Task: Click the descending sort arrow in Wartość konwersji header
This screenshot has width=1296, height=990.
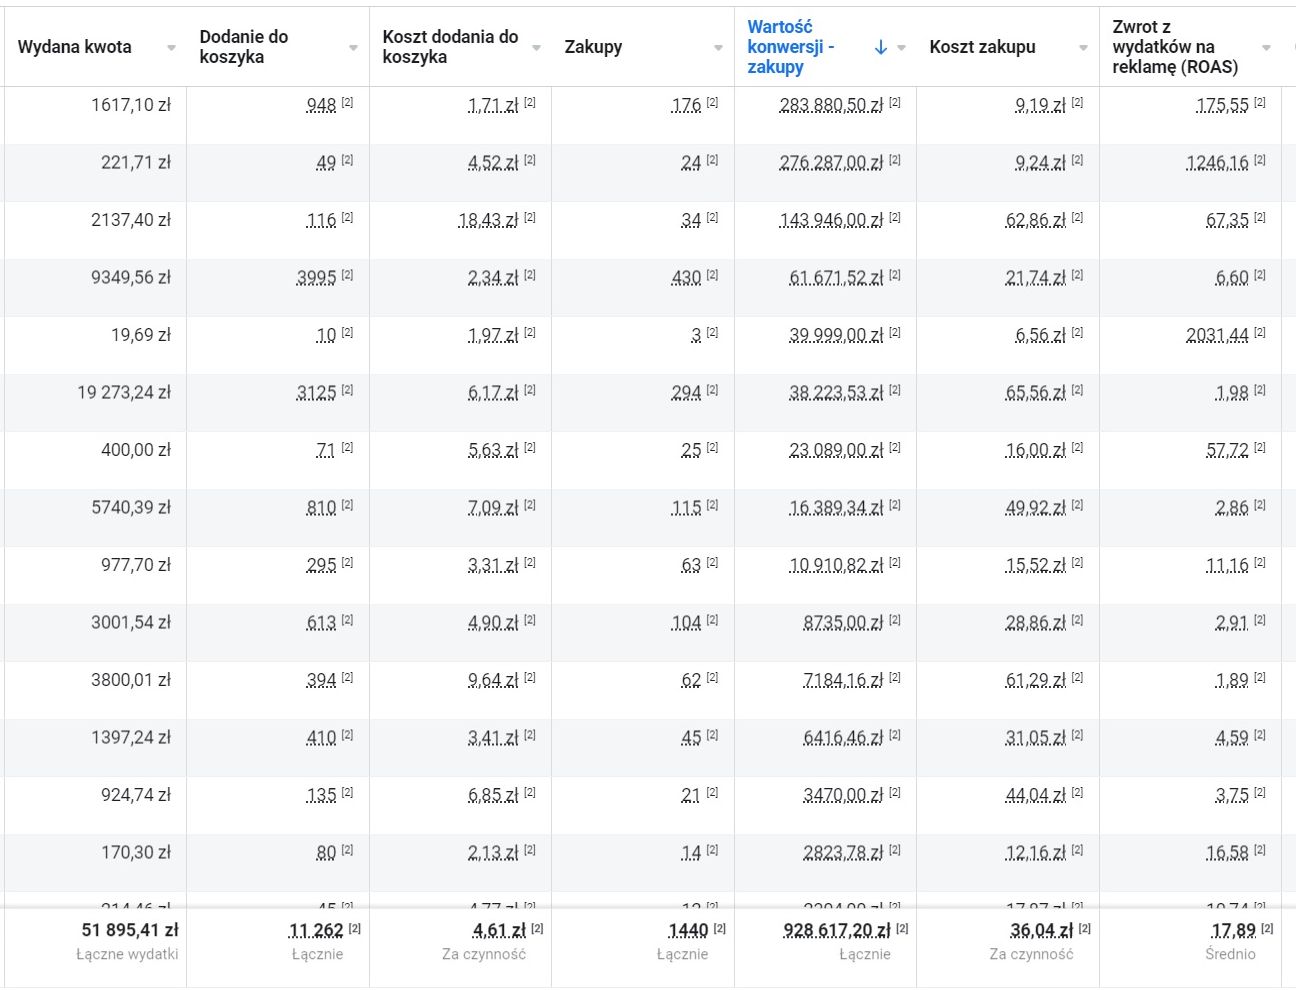Action: [x=881, y=47]
